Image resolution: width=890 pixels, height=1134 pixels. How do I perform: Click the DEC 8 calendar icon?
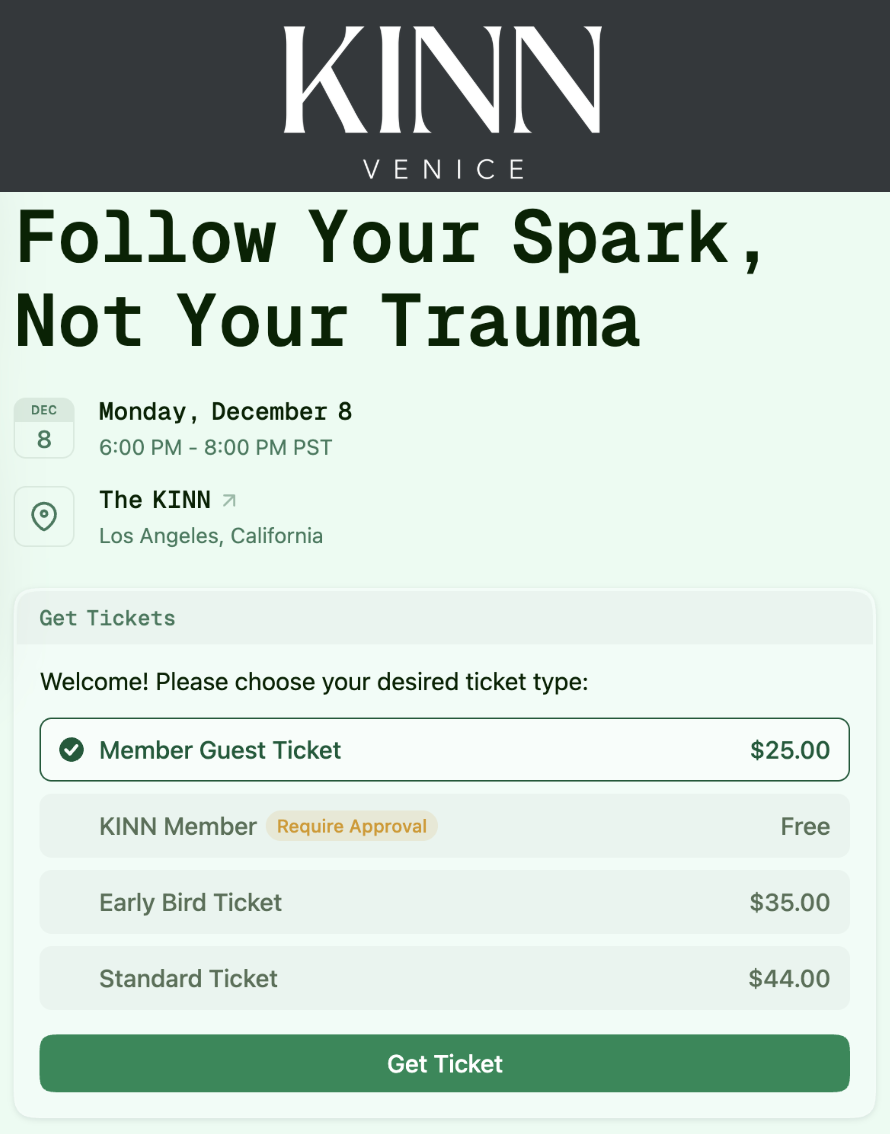[x=44, y=428]
